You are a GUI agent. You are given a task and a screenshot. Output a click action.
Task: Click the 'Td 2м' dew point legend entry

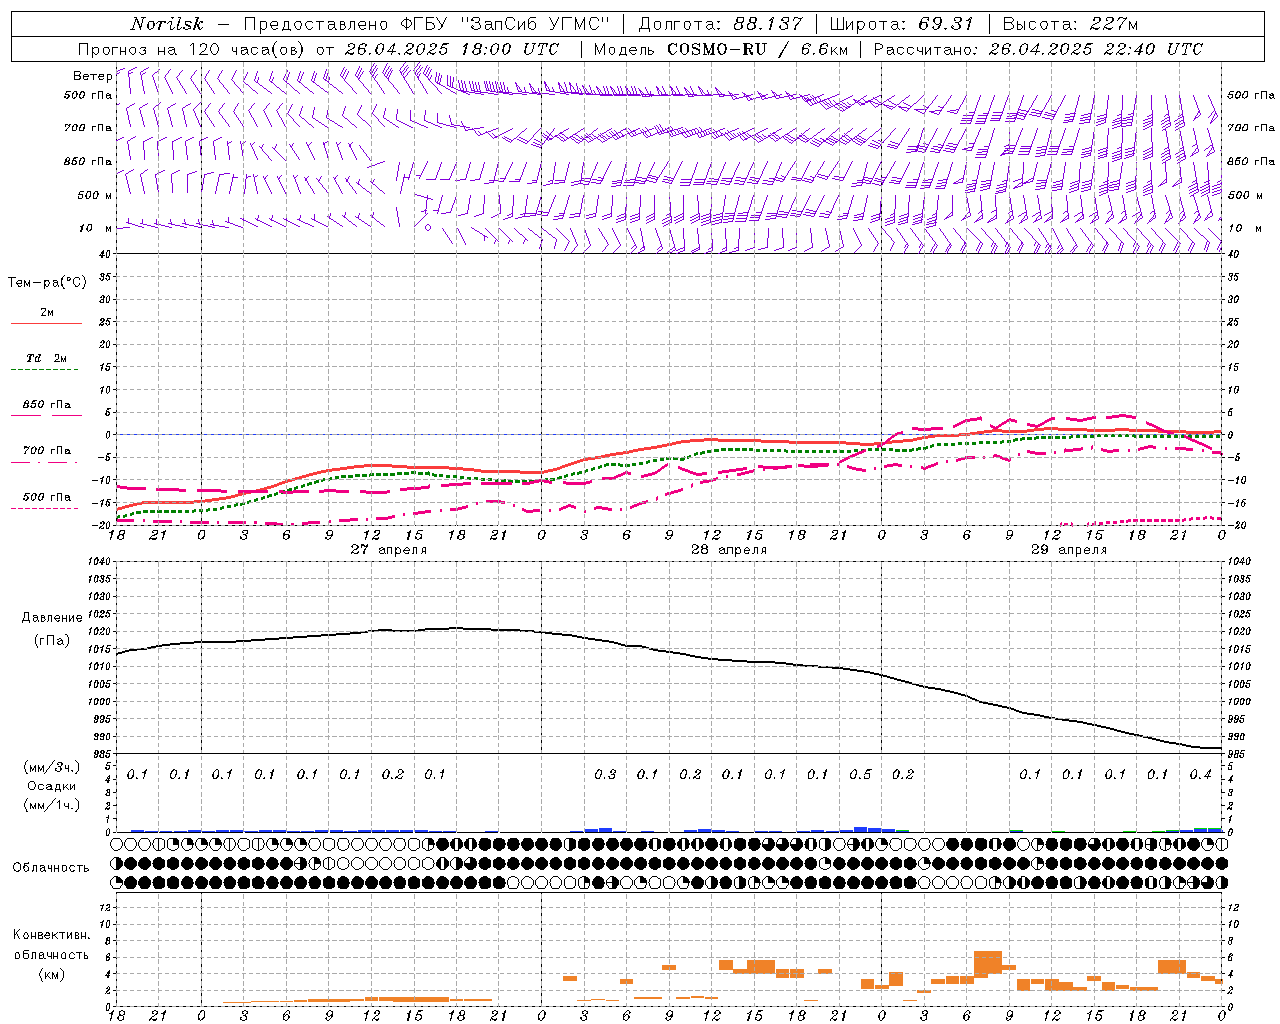[x=46, y=358]
